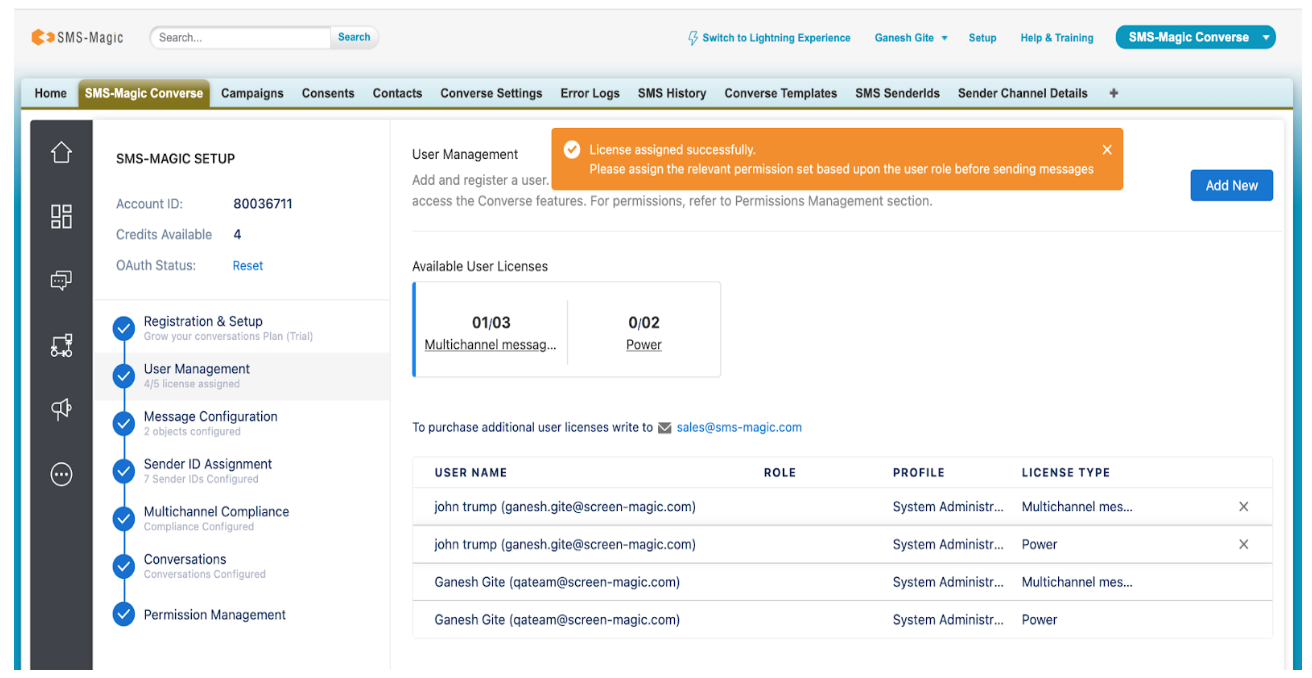Open the home icon in dark sidebar

pos(61,153)
